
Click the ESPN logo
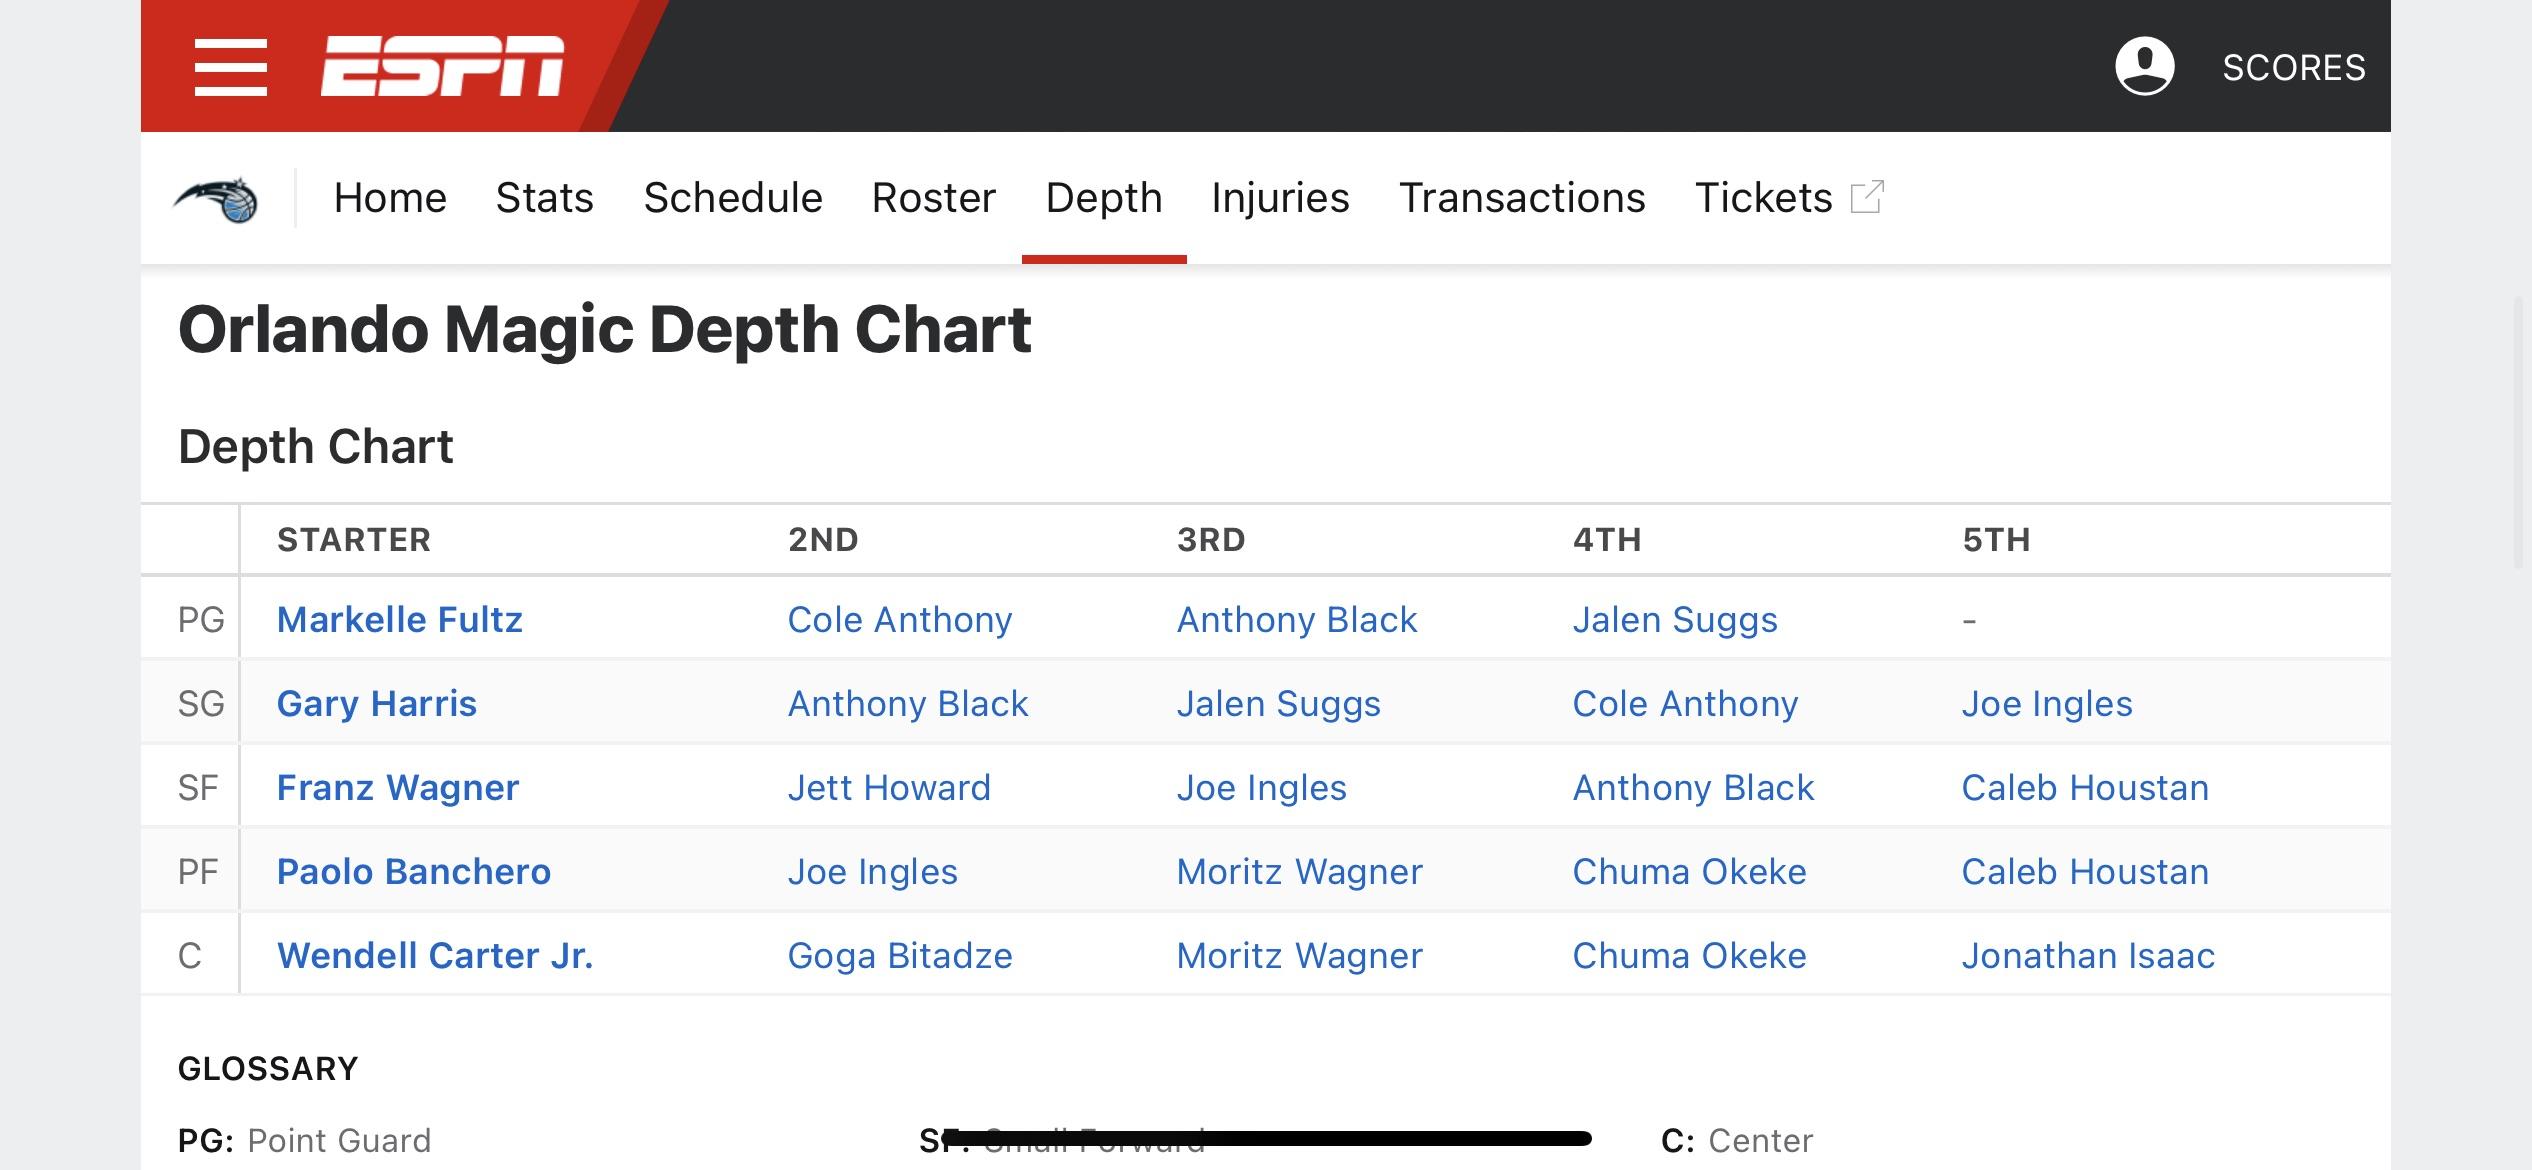pyautogui.click(x=442, y=67)
